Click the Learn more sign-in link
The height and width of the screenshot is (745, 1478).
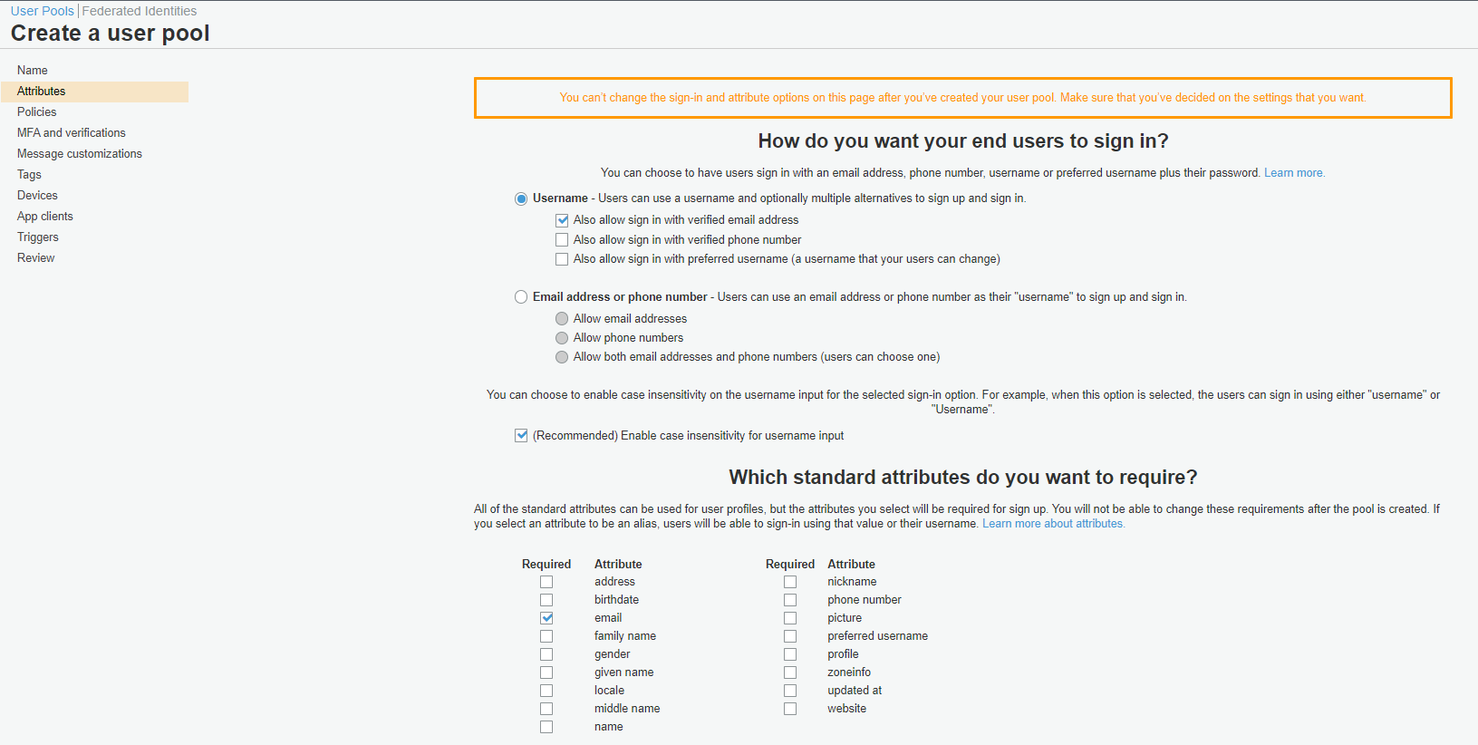click(x=1294, y=172)
